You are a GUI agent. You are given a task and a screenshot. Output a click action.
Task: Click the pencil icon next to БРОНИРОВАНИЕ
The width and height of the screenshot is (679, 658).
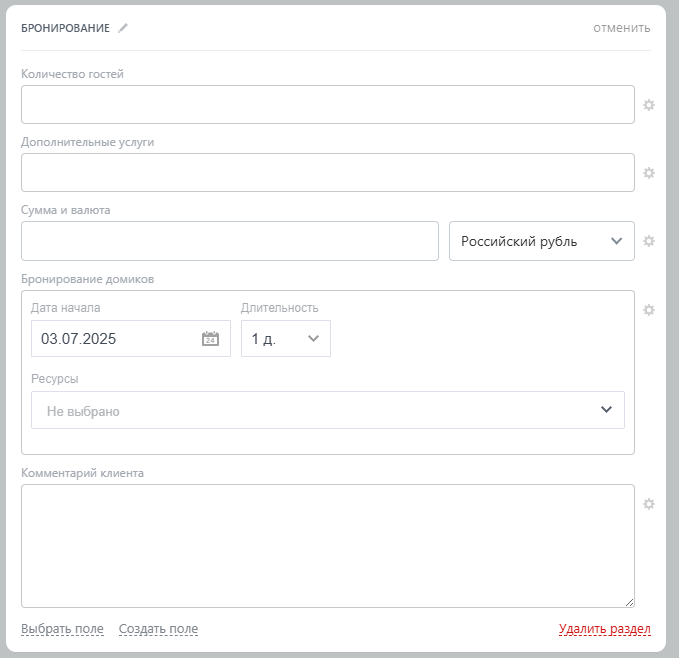coord(123,28)
